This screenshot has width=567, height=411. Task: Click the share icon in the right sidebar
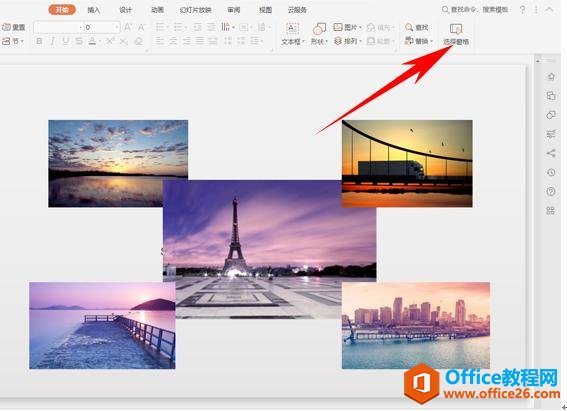tap(551, 153)
